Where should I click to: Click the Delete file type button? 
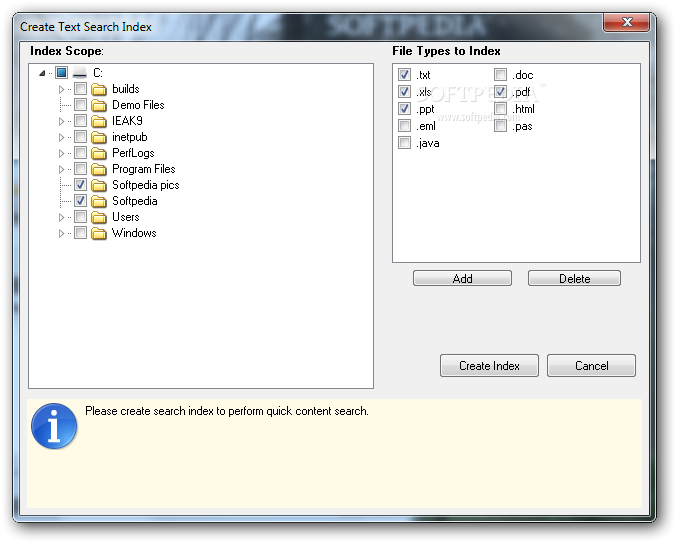(574, 278)
